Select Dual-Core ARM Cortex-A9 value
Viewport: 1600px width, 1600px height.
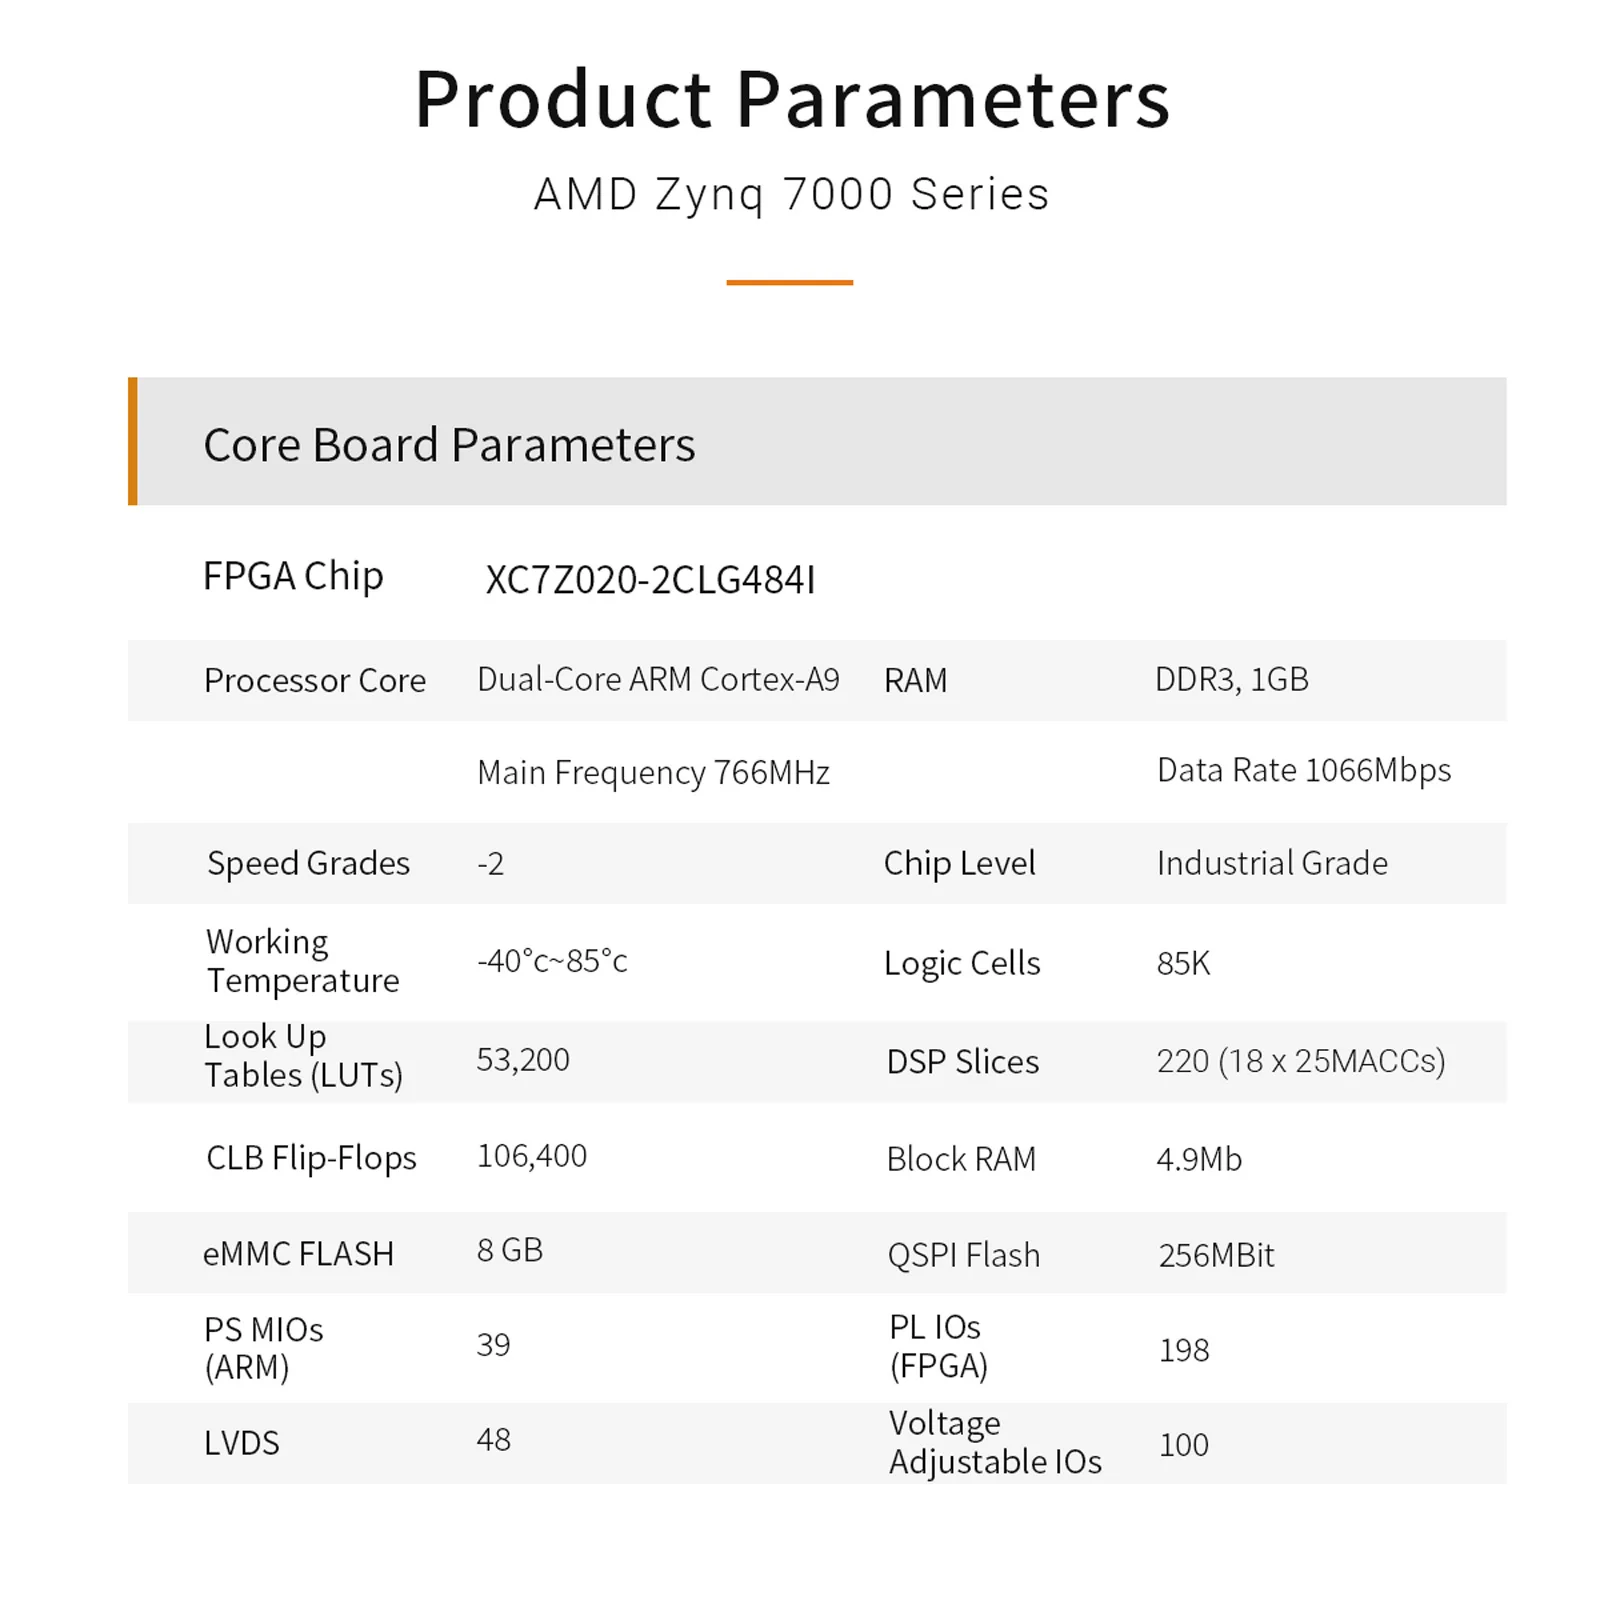click(658, 679)
